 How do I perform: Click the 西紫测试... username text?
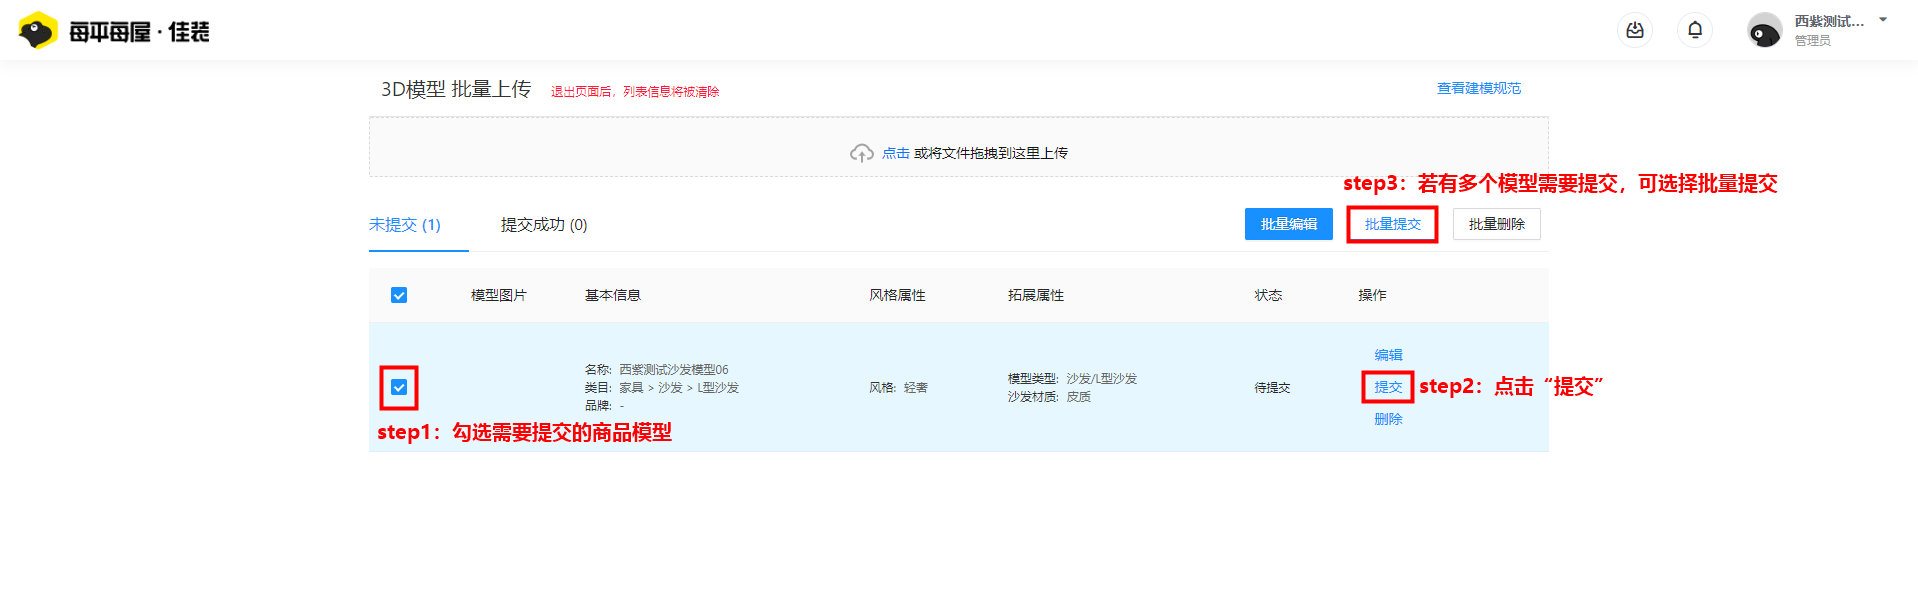pos(1829,21)
